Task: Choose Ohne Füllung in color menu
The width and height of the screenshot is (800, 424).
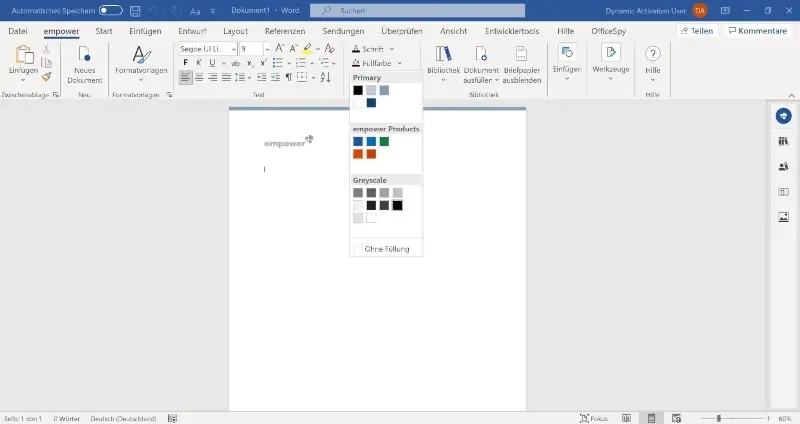Action: (x=386, y=248)
